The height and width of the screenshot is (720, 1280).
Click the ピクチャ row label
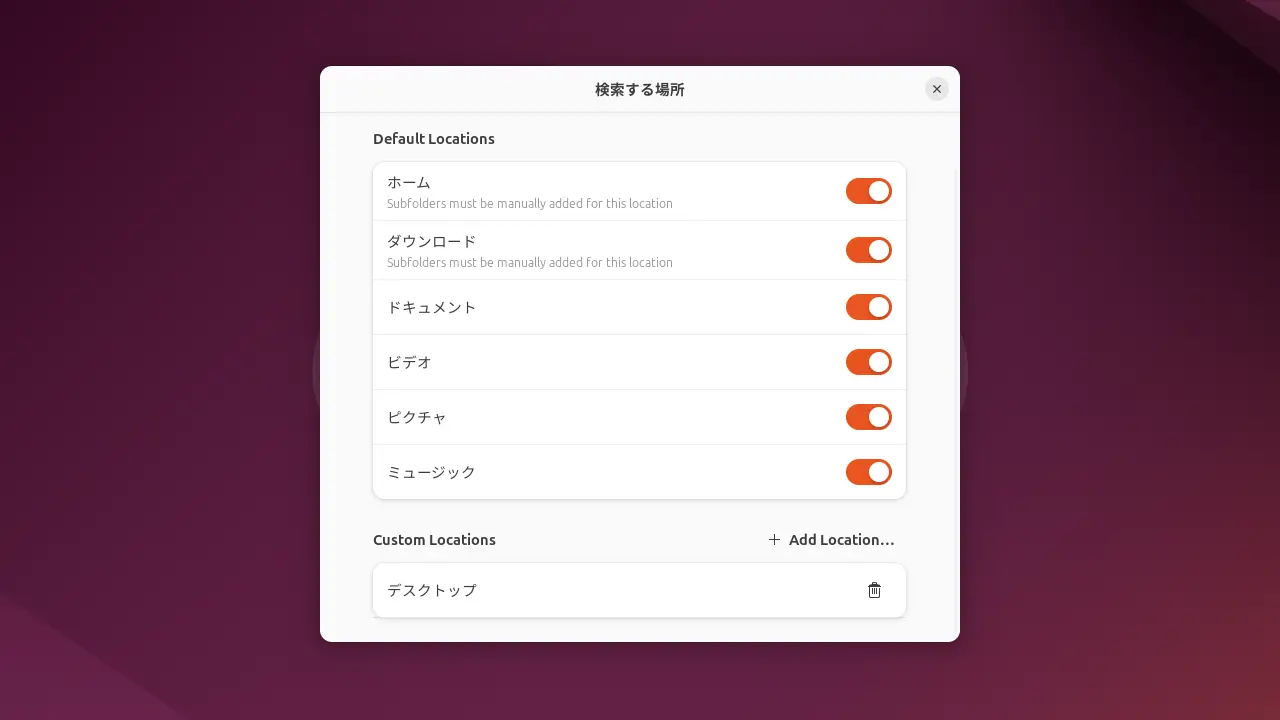click(417, 417)
